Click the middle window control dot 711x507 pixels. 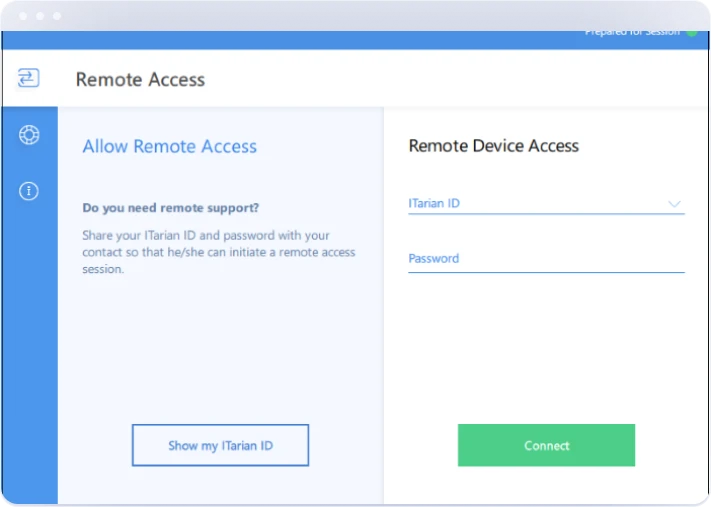click(39, 16)
